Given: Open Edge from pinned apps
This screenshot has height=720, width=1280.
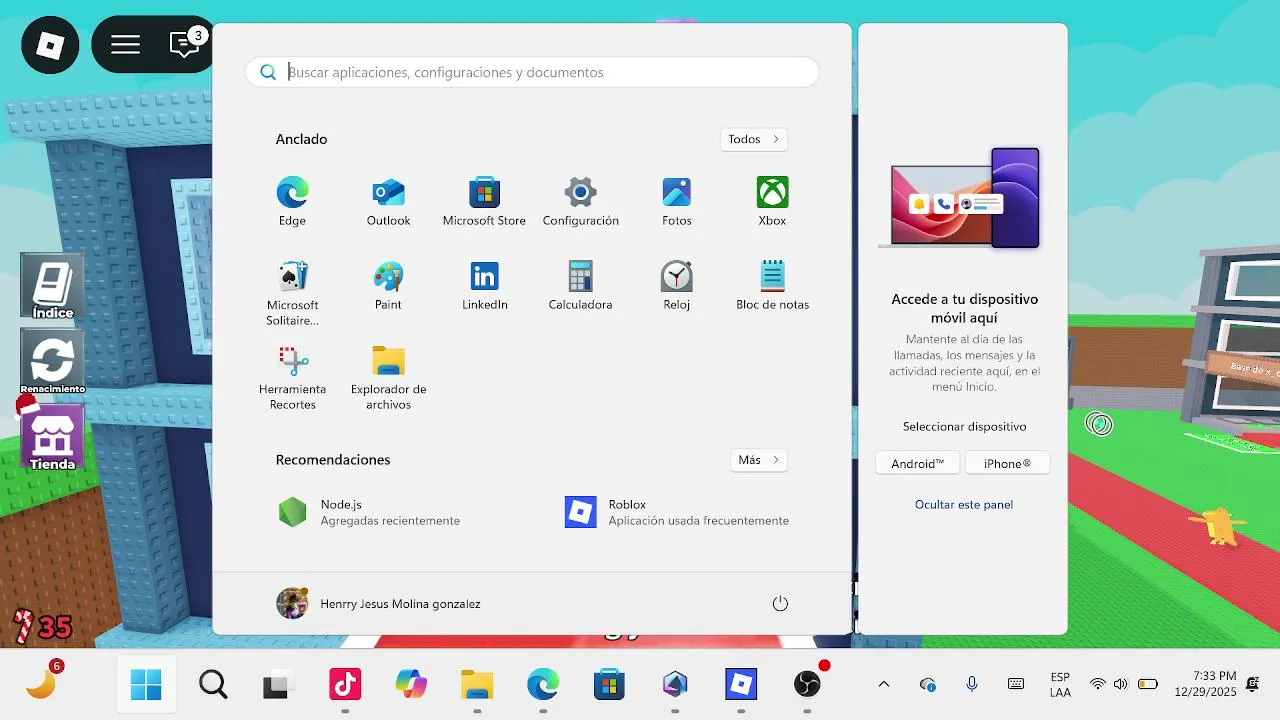Looking at the screenshot, I should tap(292, 201).
